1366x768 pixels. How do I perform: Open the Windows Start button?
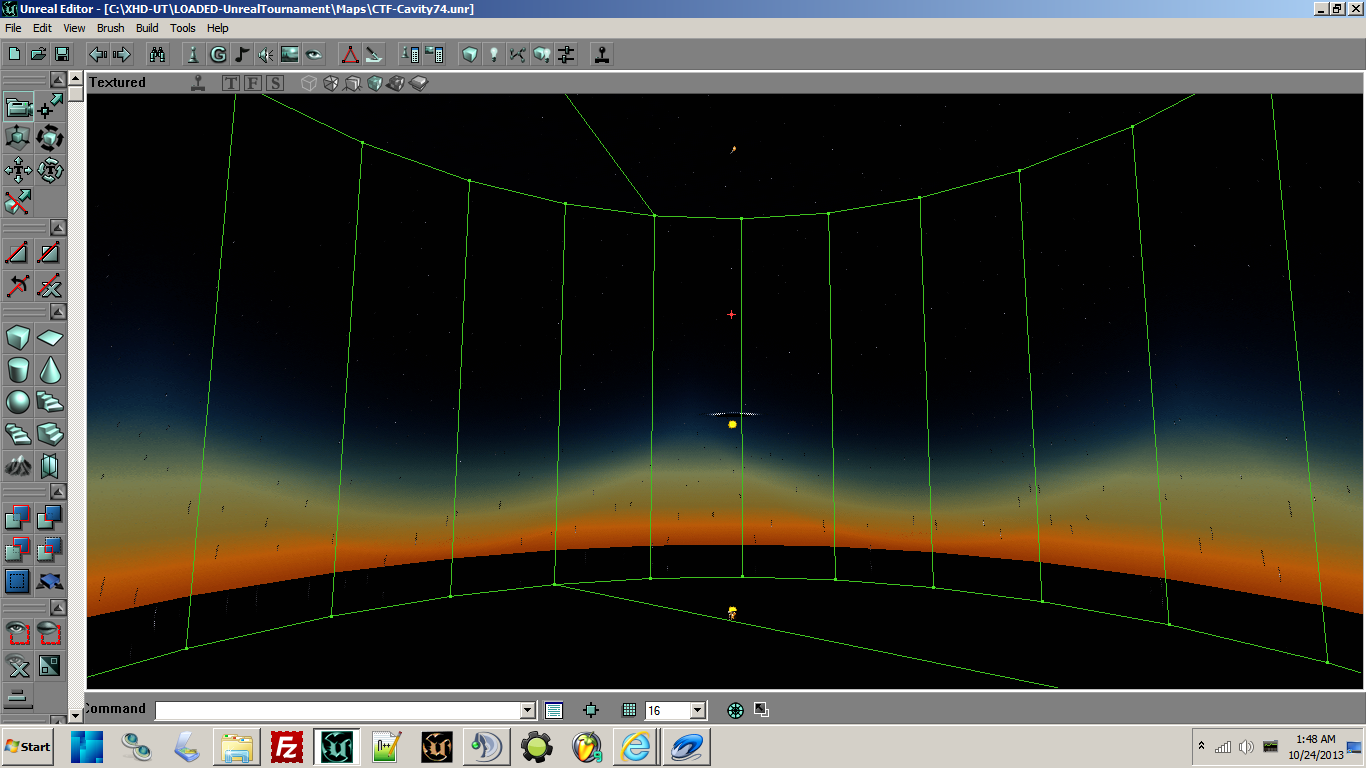(28, 747)
